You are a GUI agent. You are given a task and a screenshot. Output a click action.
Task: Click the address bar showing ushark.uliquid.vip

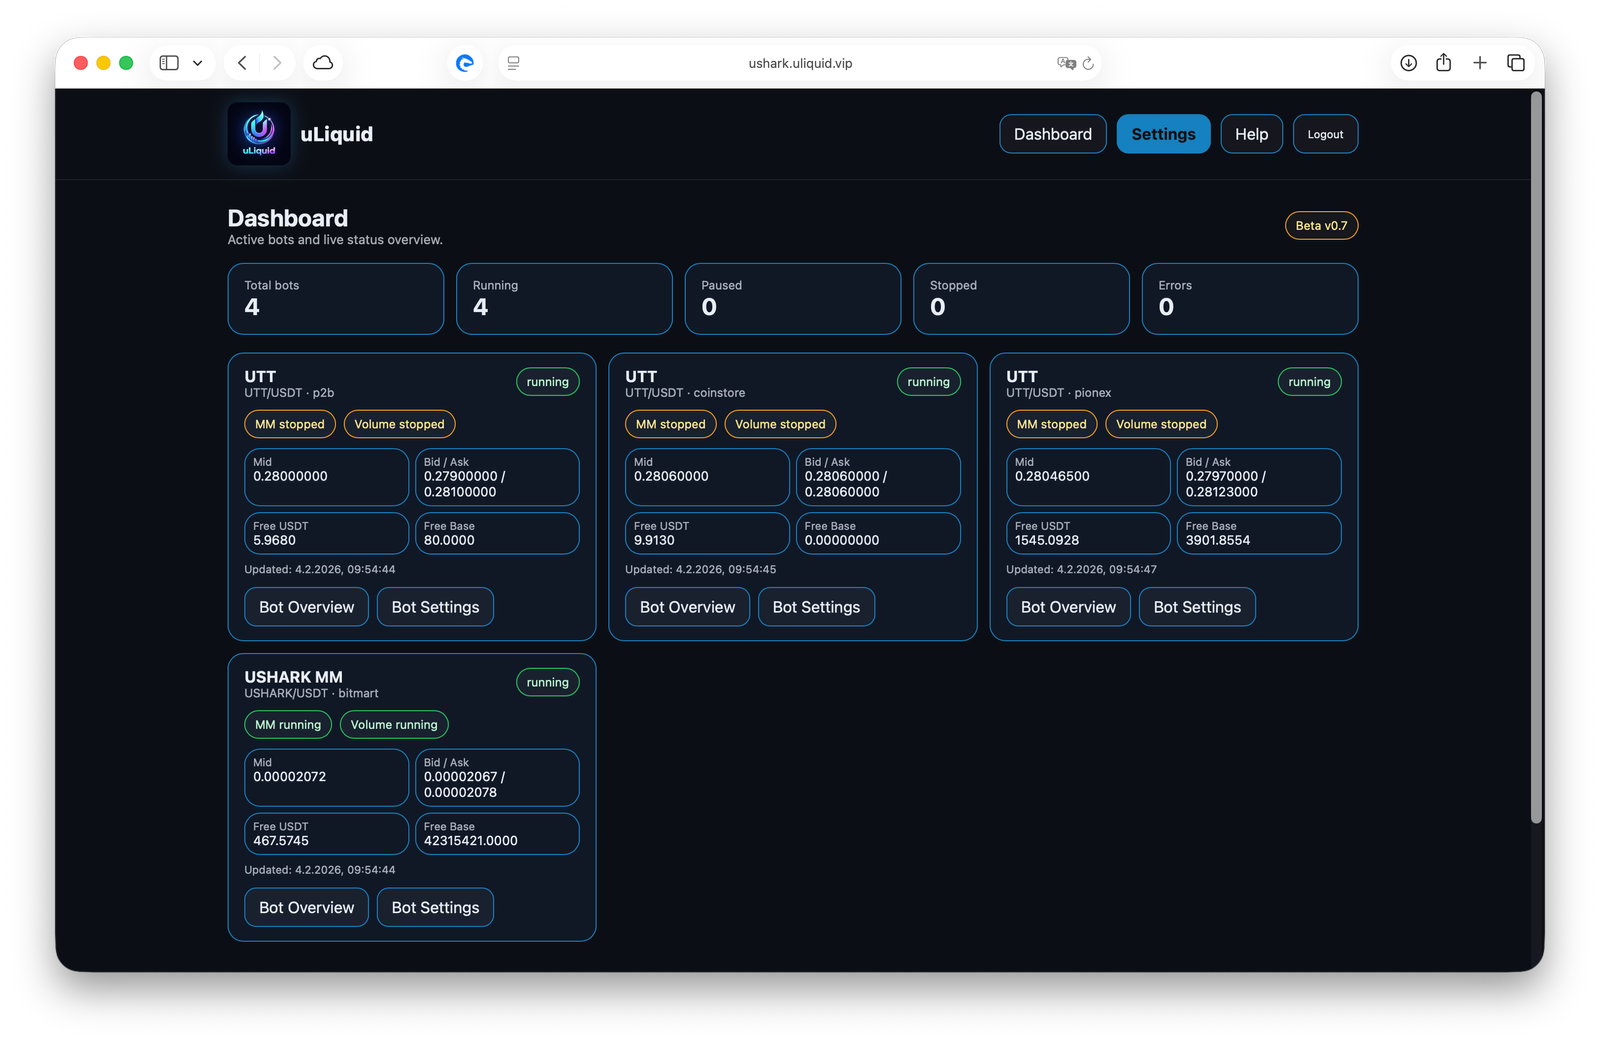(x=799, y=62)
